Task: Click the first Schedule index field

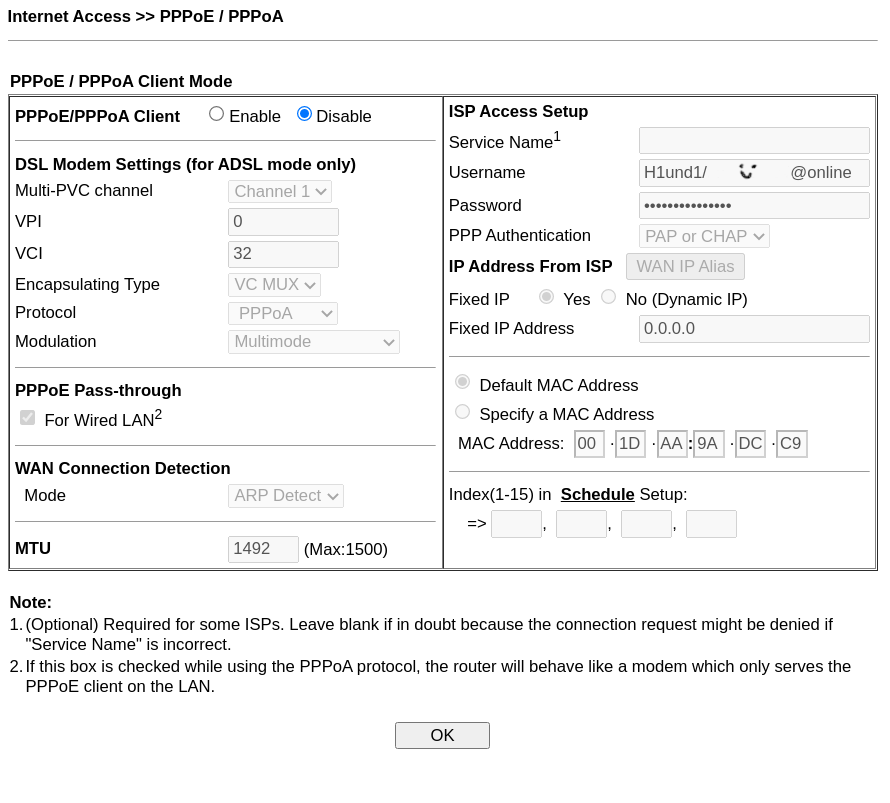Action: [x=516, y=524]
